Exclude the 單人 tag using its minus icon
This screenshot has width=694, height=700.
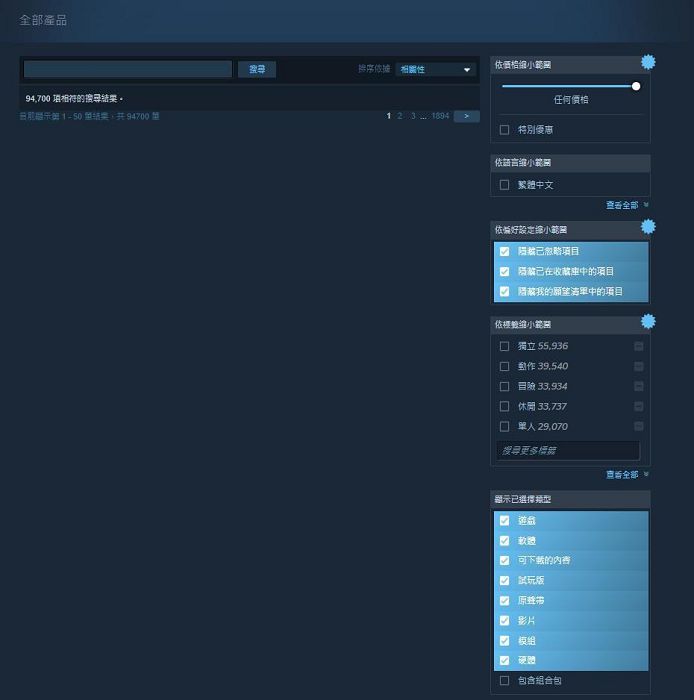point(639,426)
